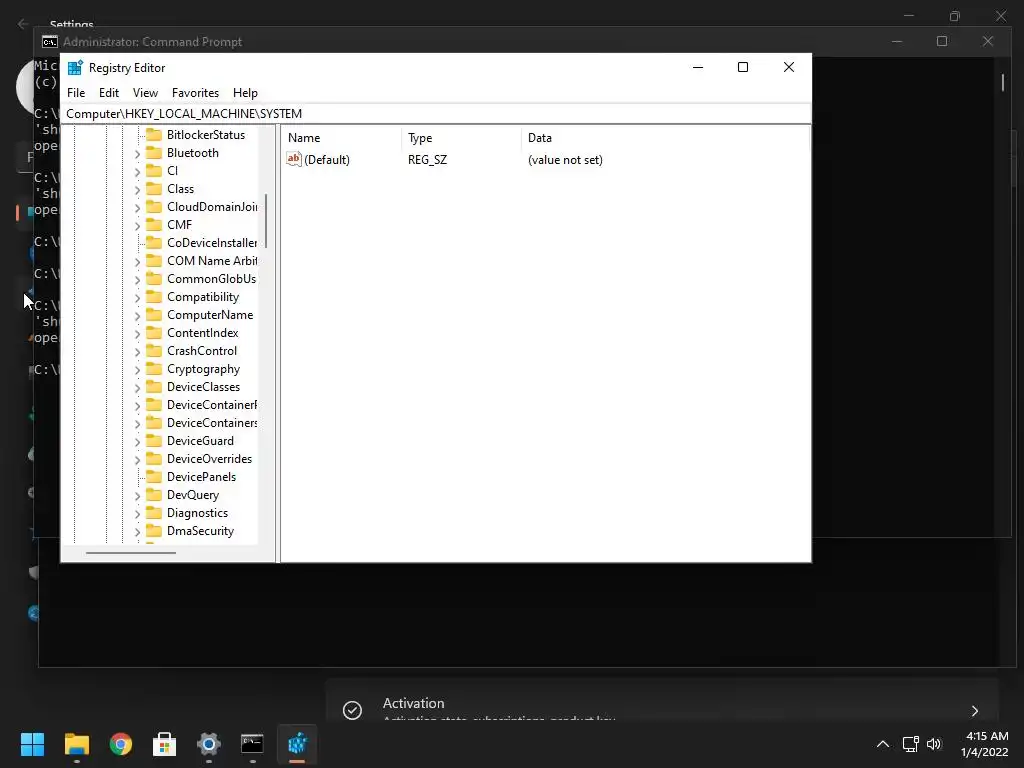Expand the COM Name Arbiter key
Image resolution: width=1024 pixels, height=768 pixels.
pos(137,261)
